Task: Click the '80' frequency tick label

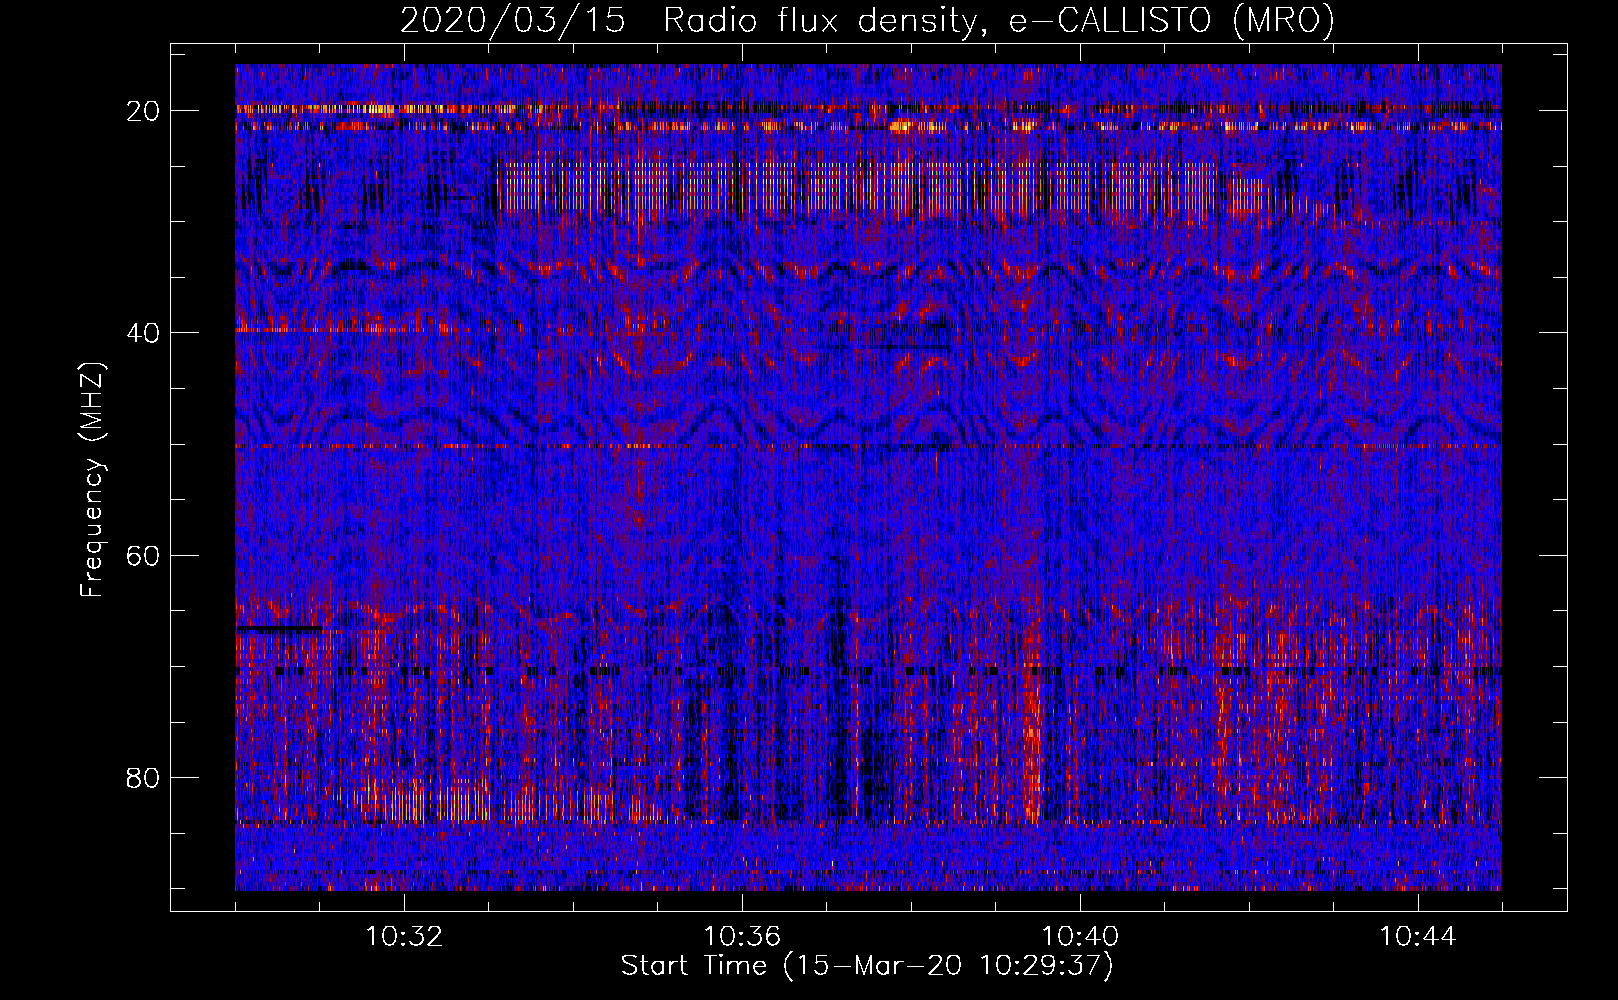Action: click(143, 777)
